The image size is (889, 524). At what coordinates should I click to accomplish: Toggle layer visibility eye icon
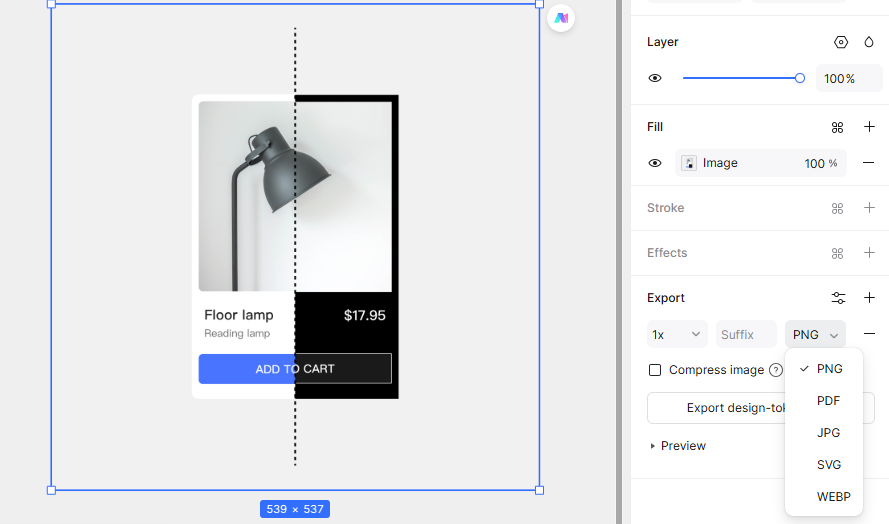coord(655,78)
